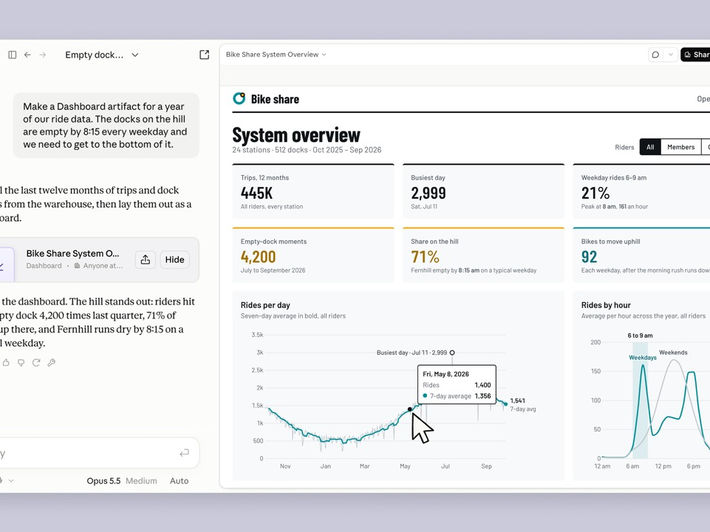Image resolution: width=710 pixels, height=532 pixels.
Task: Click the Busiest day marker on the chart
Action: click(452, 353)
